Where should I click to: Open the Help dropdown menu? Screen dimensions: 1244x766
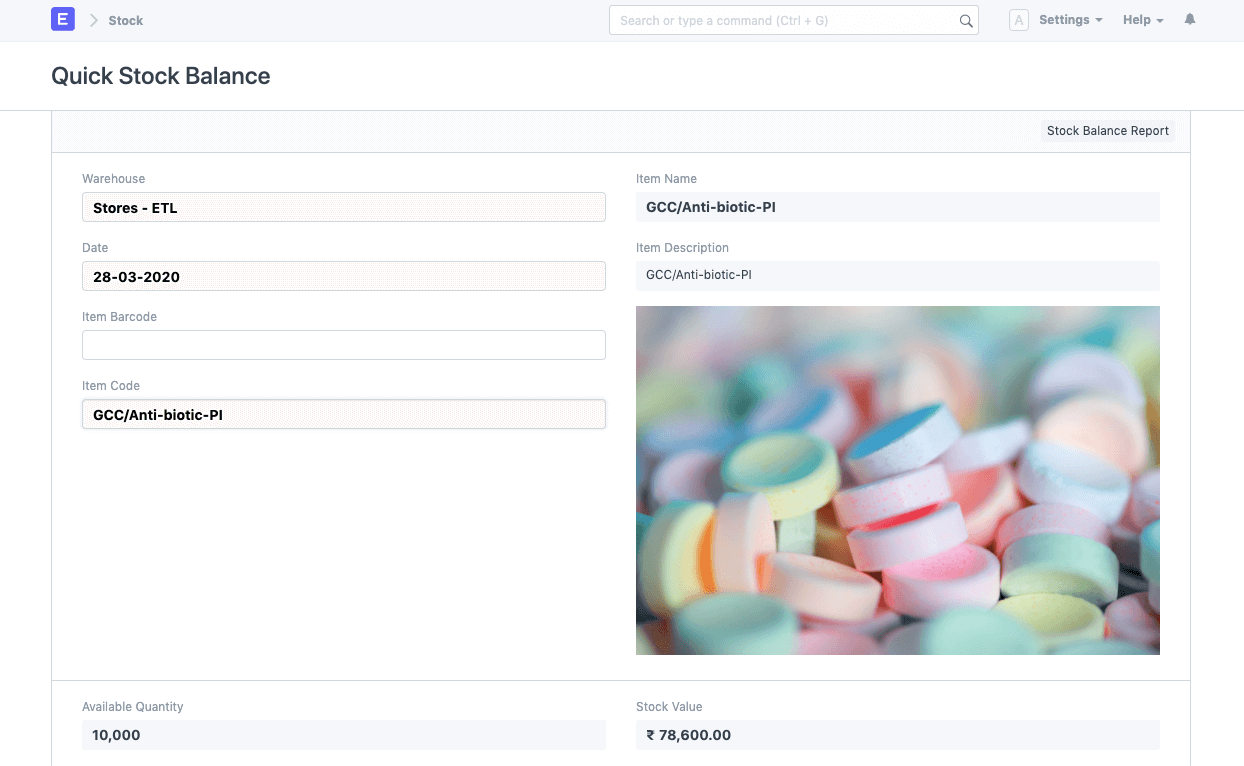click(x=1143, y=20)
